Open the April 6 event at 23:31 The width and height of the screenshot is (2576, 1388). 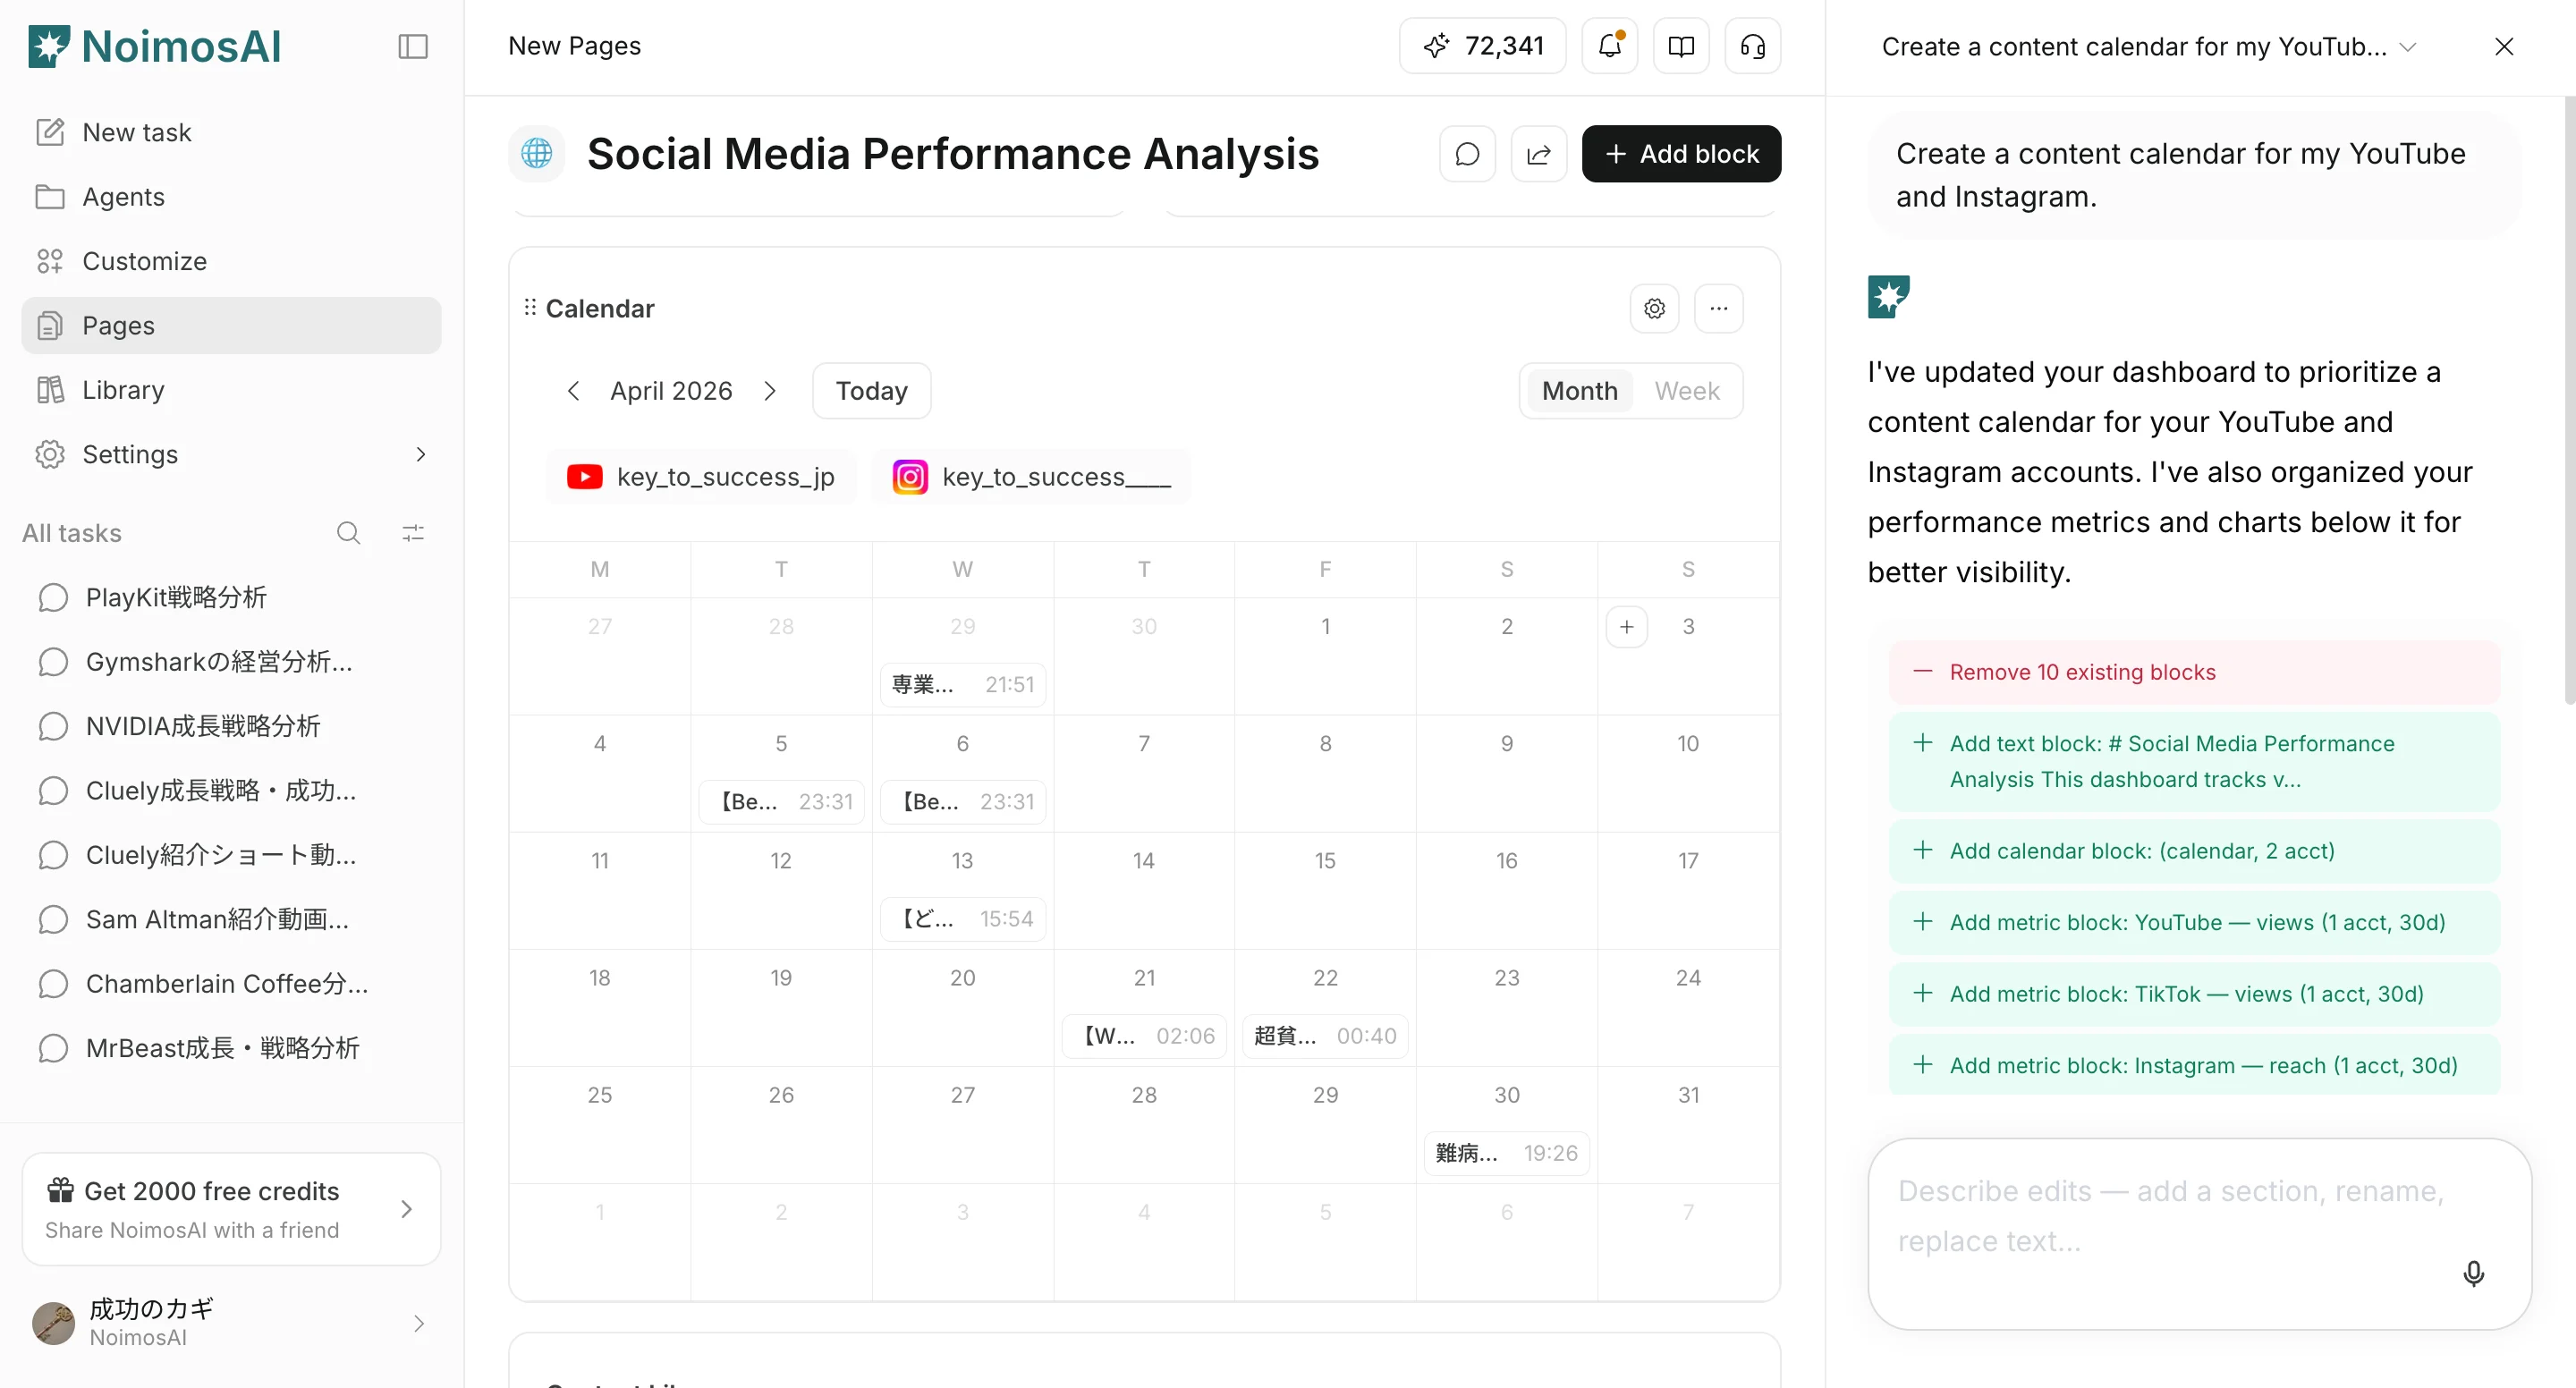click(963, 801)
